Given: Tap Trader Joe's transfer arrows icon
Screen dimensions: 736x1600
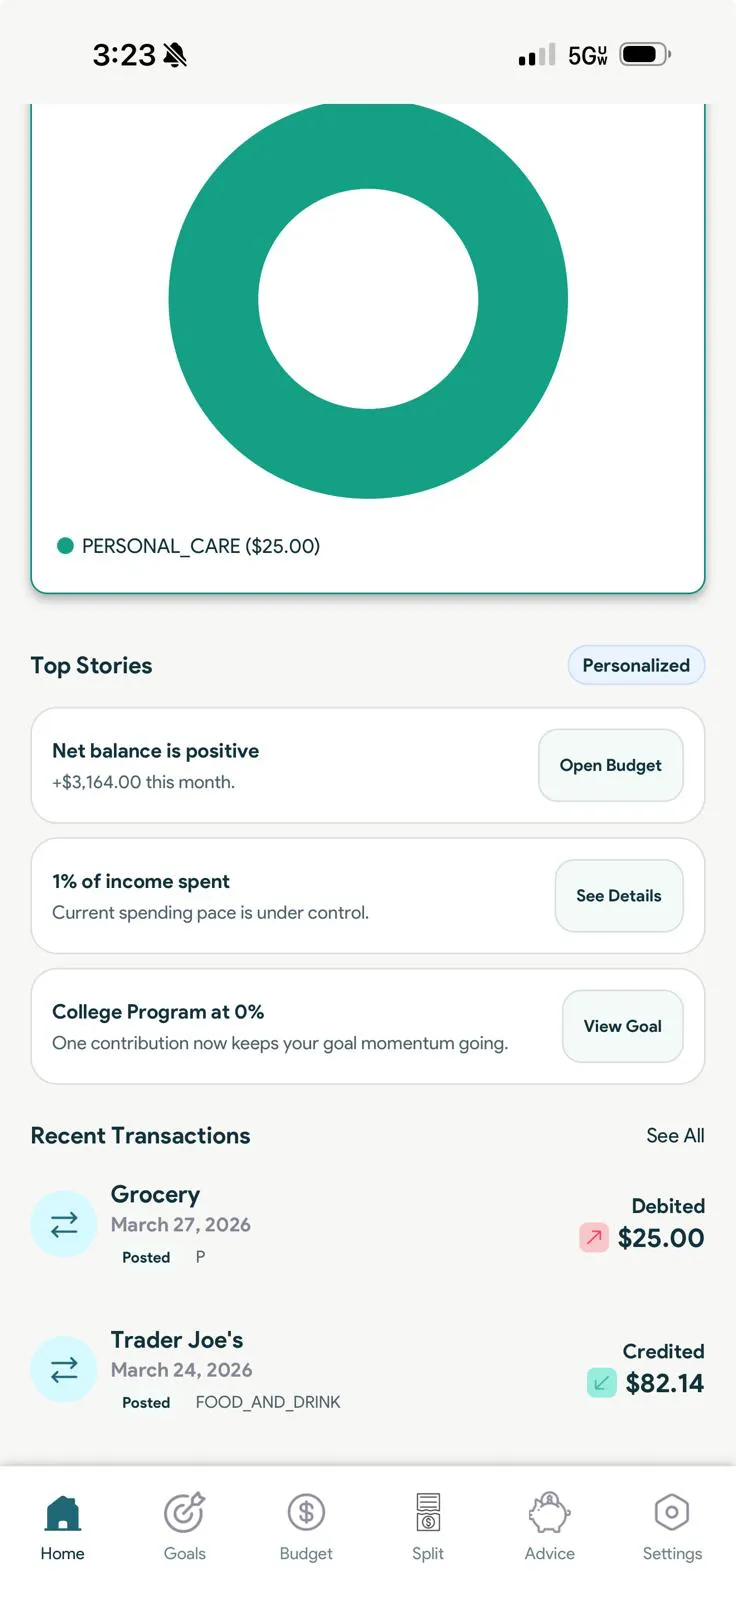Looking at the screenshot, I should 64,1369.
